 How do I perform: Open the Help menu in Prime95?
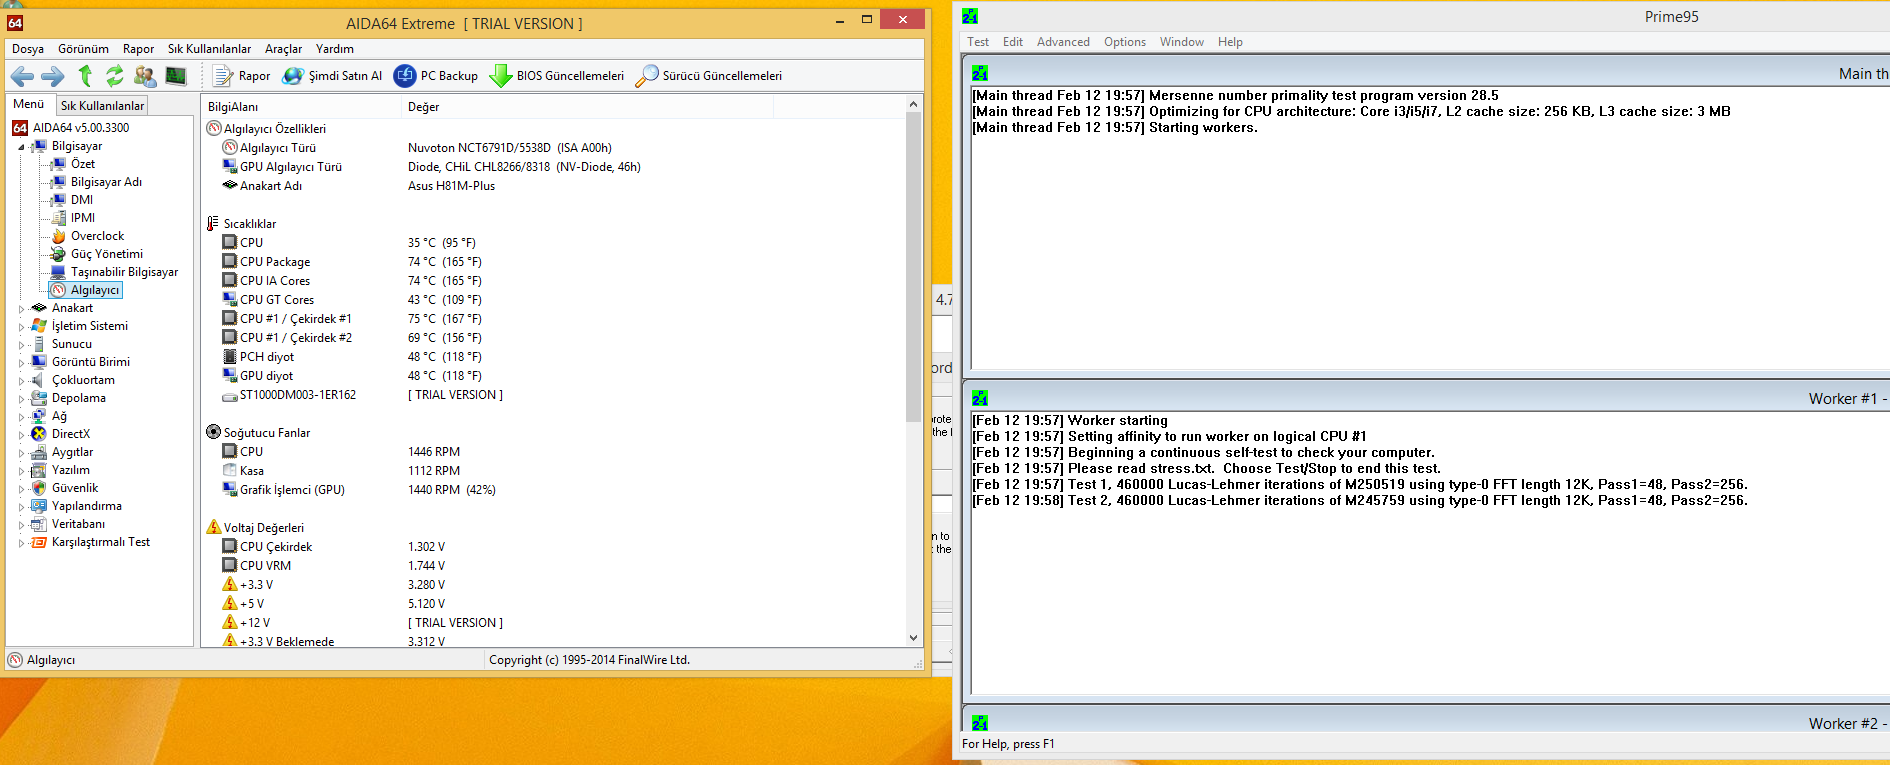point(1230,42)
